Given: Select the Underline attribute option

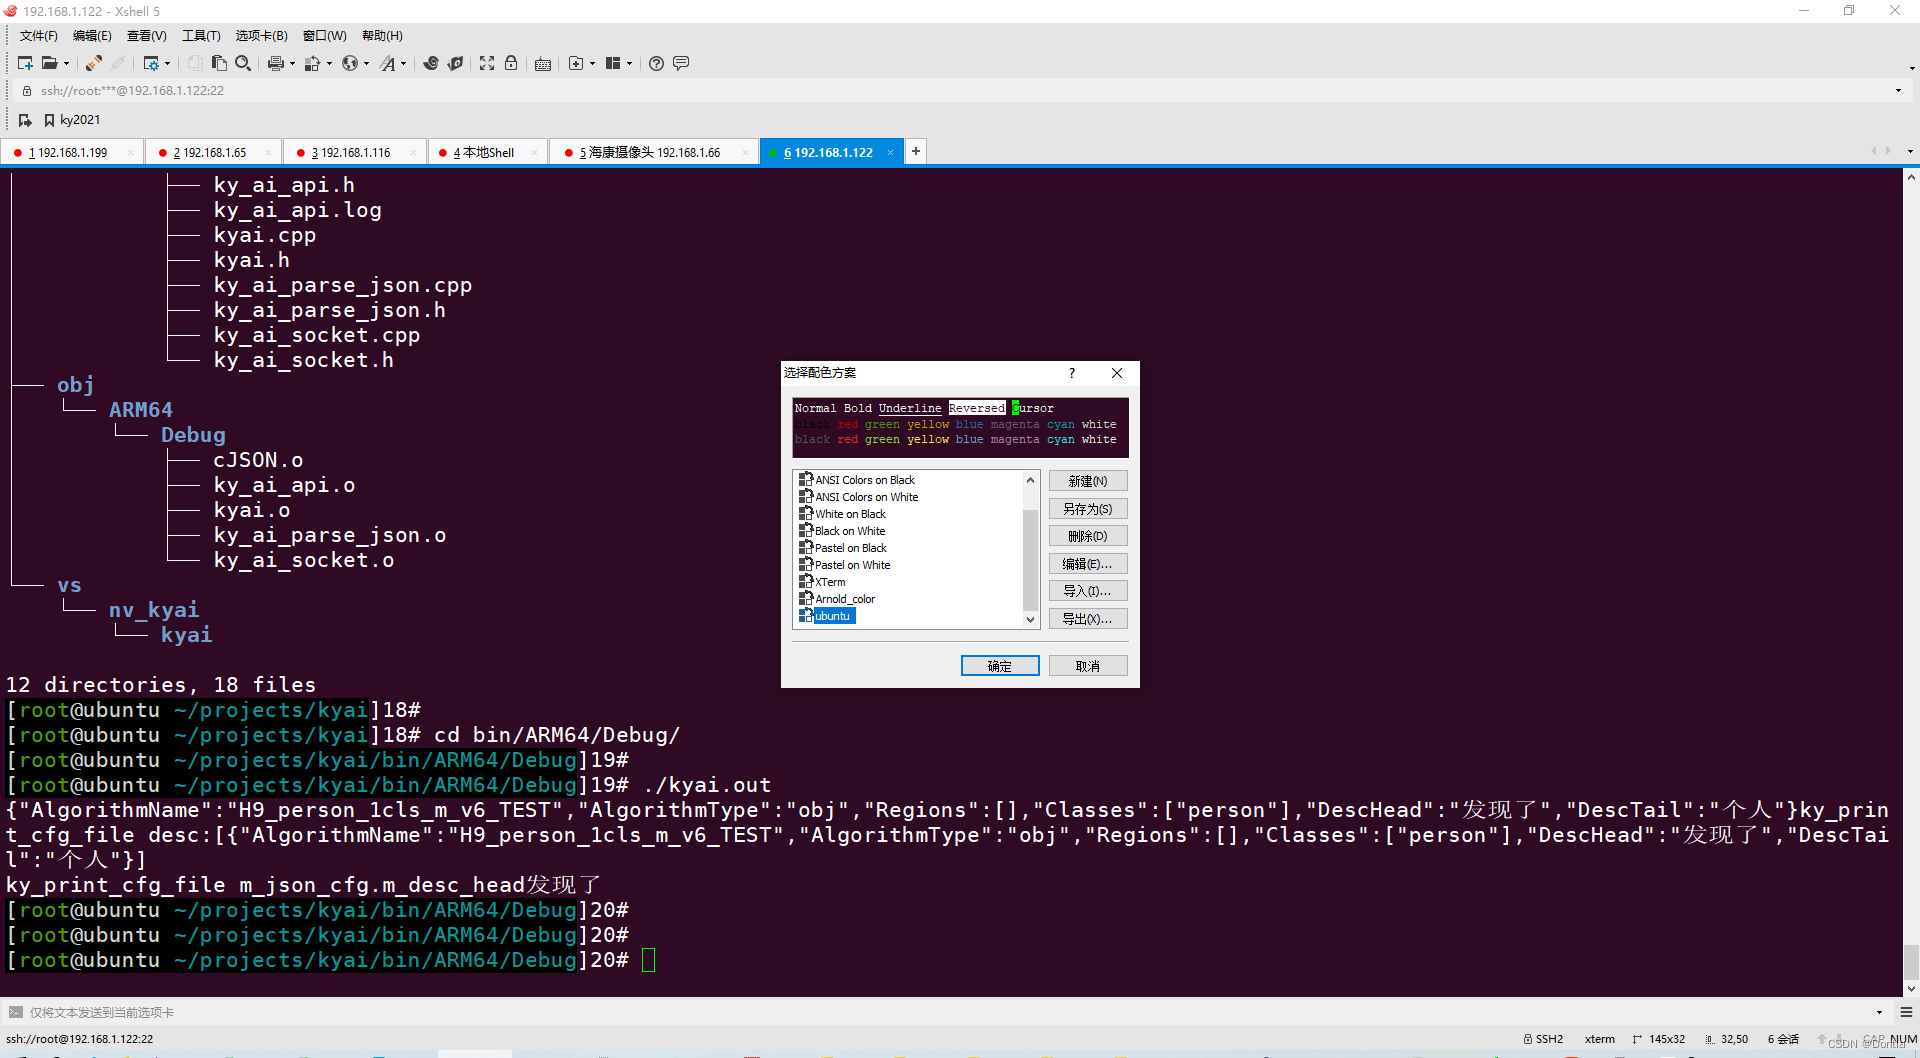Looking at the screenshot, I should click(x=908, y=408).
